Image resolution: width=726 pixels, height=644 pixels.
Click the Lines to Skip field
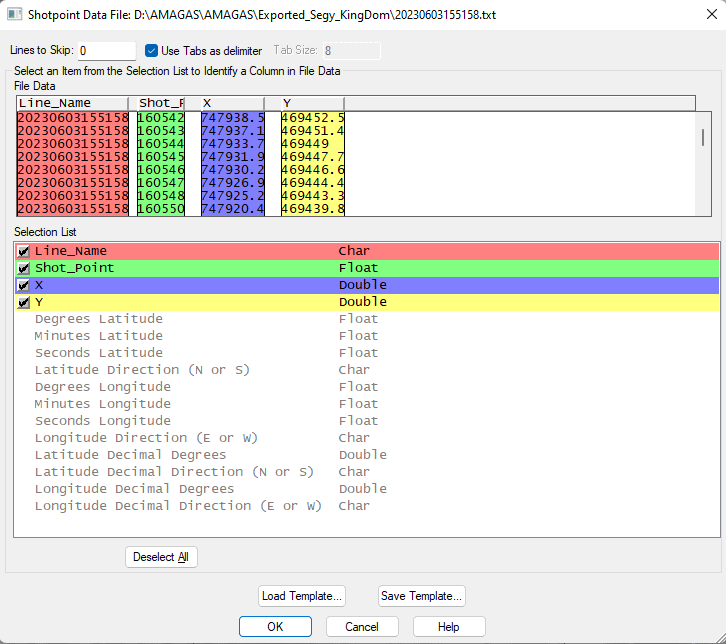point(105,51)
